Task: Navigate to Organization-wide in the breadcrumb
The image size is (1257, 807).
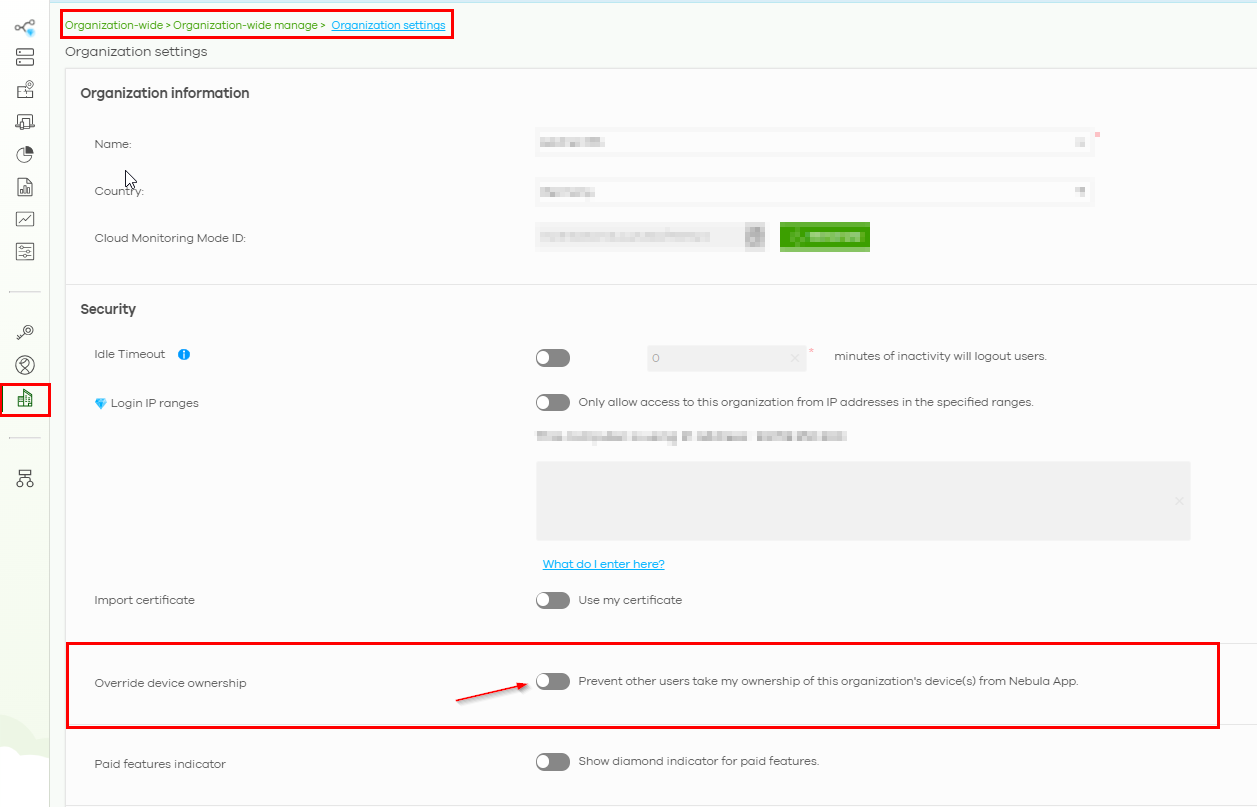Action: (x=113, y=24)
